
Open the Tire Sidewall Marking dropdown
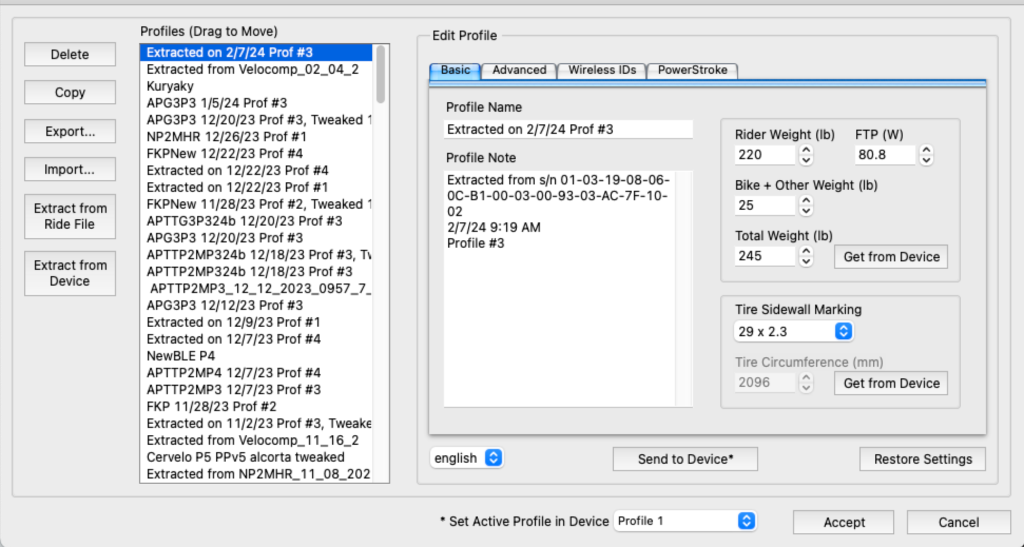[x=793, y=332]
